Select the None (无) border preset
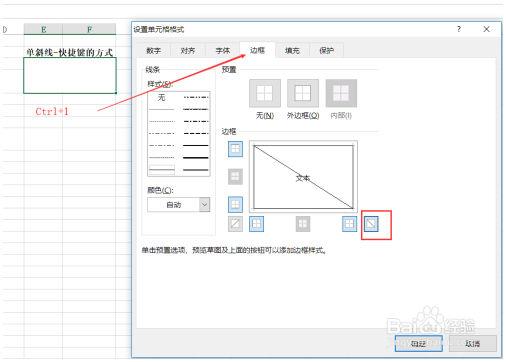The image size is (506, 362). coord(265,93)
